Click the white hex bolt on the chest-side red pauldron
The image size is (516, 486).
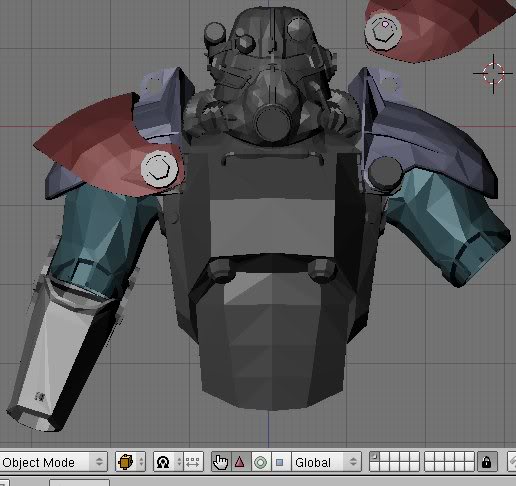[159, 168]
